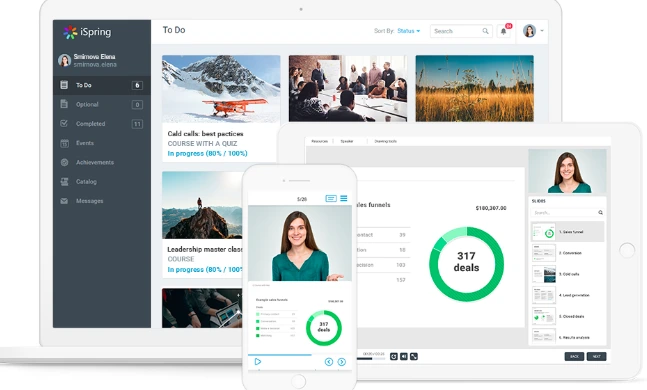Select To Do in the sidebar menu
Image resolution: width=647 pixels, height=390 pixels.
click(102, 85)
